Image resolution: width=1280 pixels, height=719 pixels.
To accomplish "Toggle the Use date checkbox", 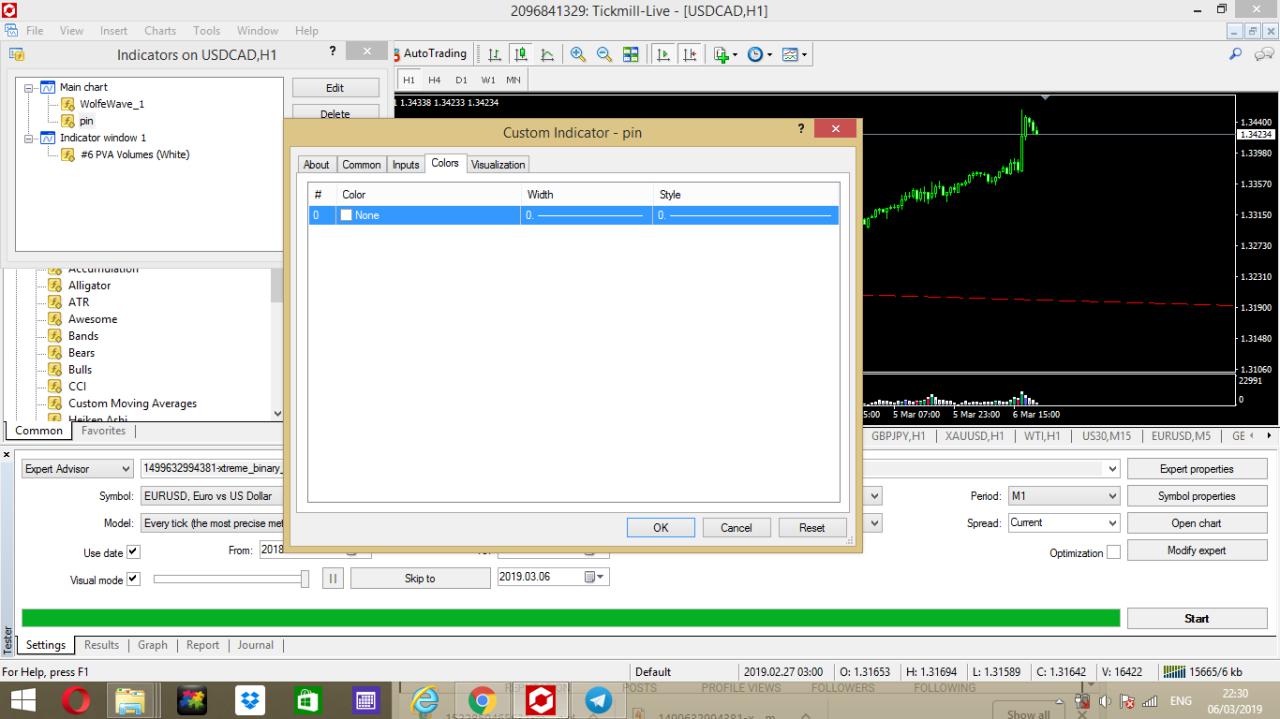I will [x=134, y=551].
